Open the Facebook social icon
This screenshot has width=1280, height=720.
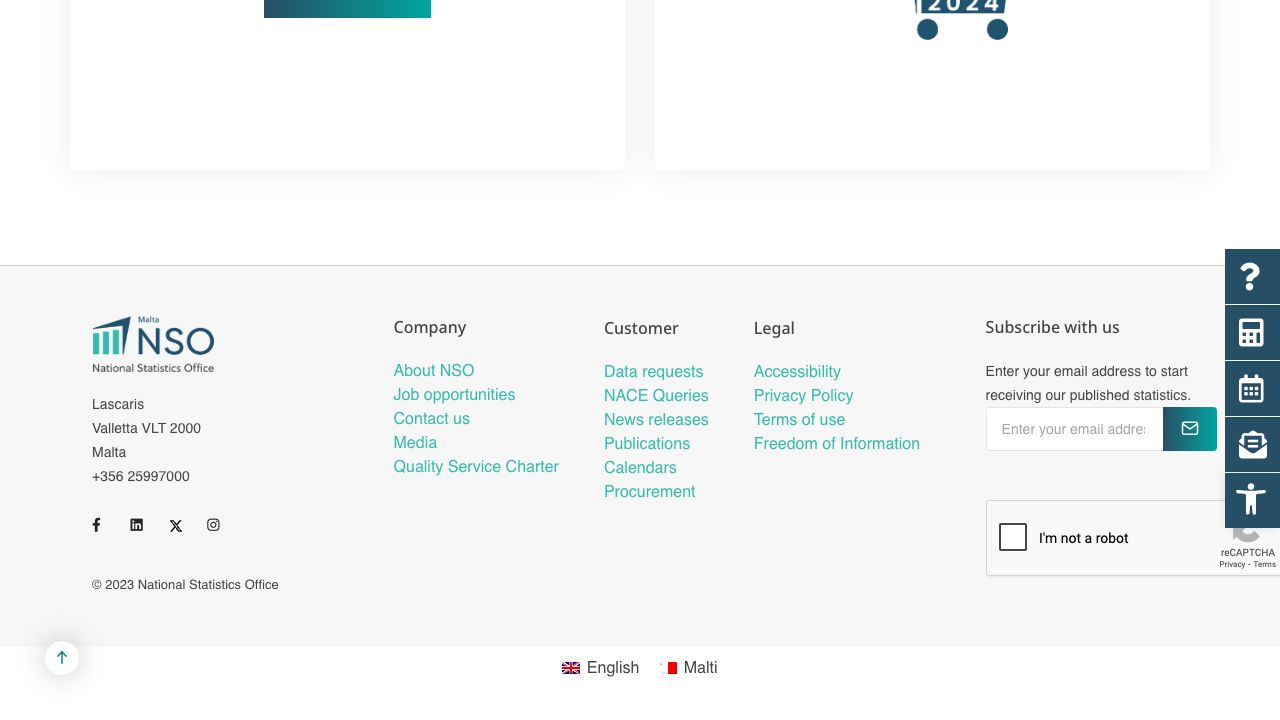pyautogui.click(x=97, y=525)
